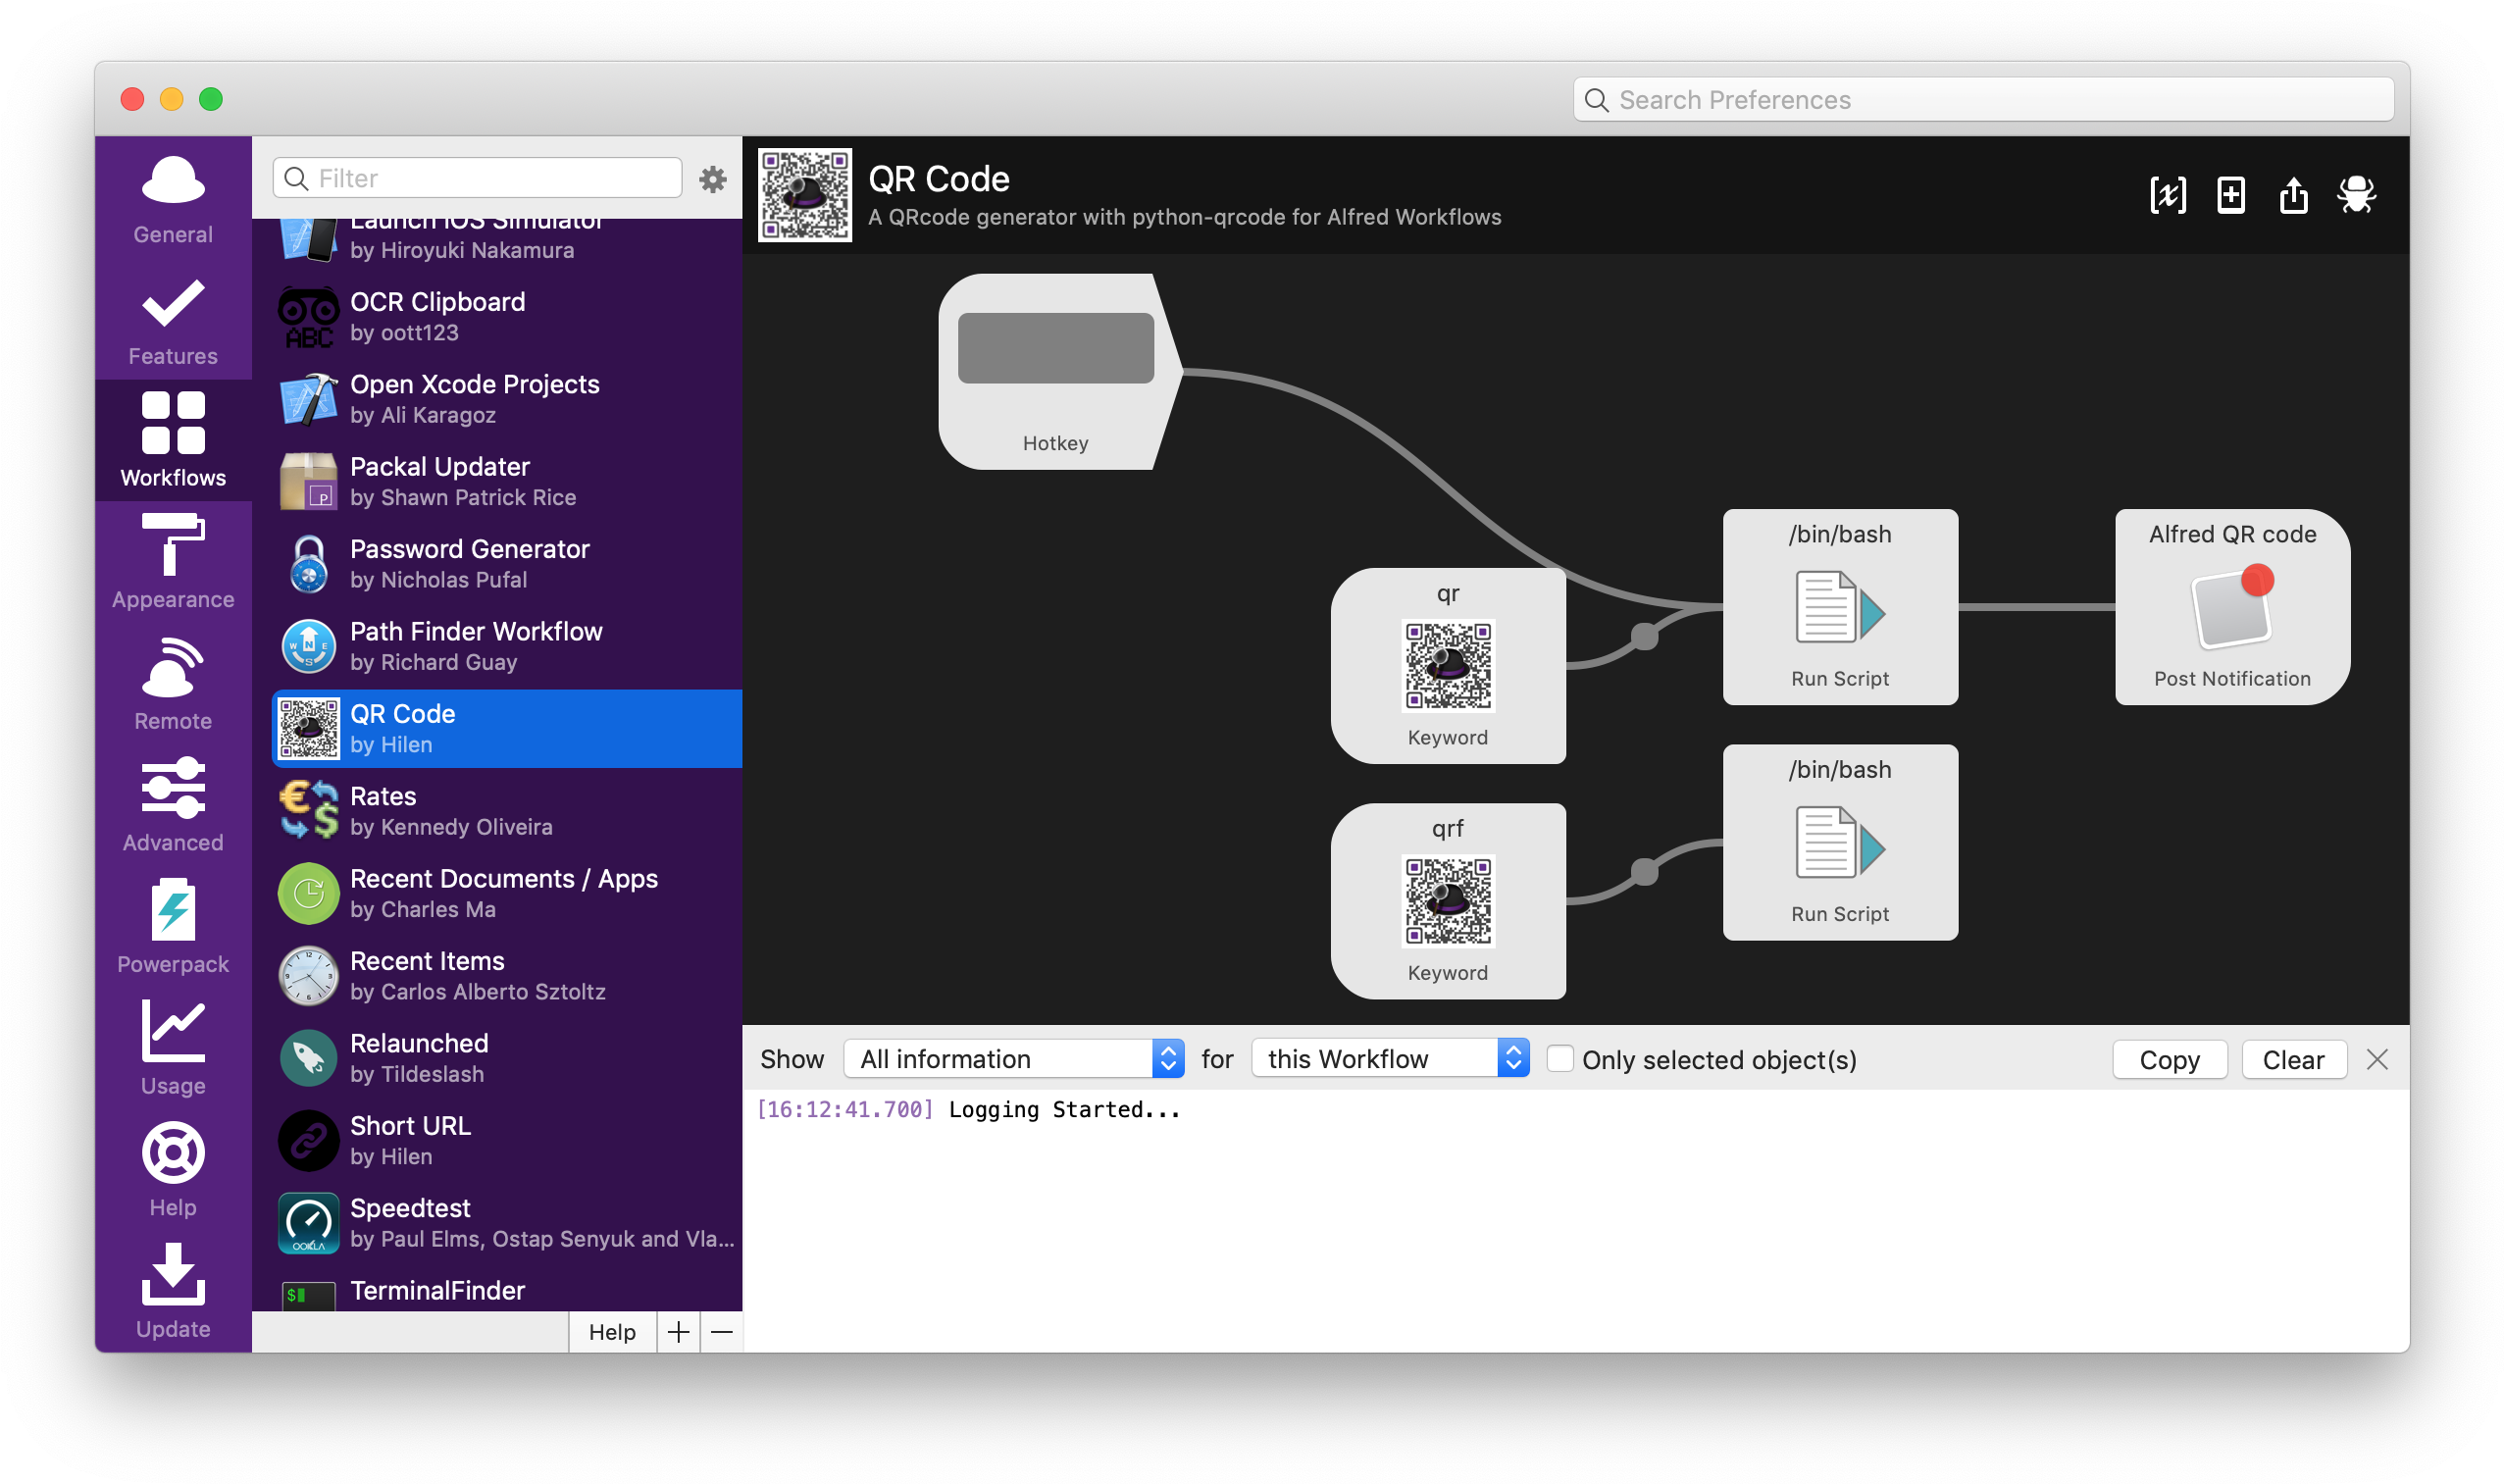Select Open Xcode Projects workflow

pos(507,399)
